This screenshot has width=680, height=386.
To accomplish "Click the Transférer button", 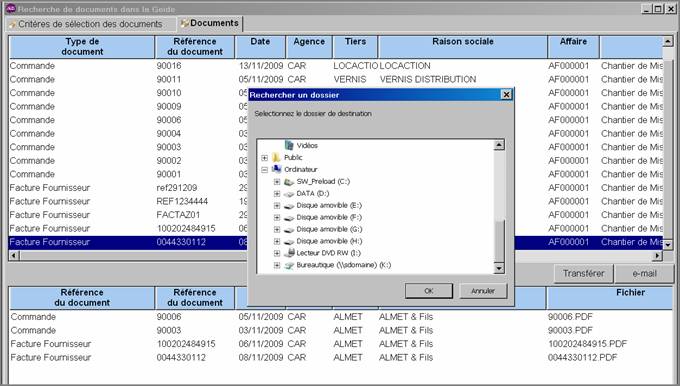I will [583, 273].
